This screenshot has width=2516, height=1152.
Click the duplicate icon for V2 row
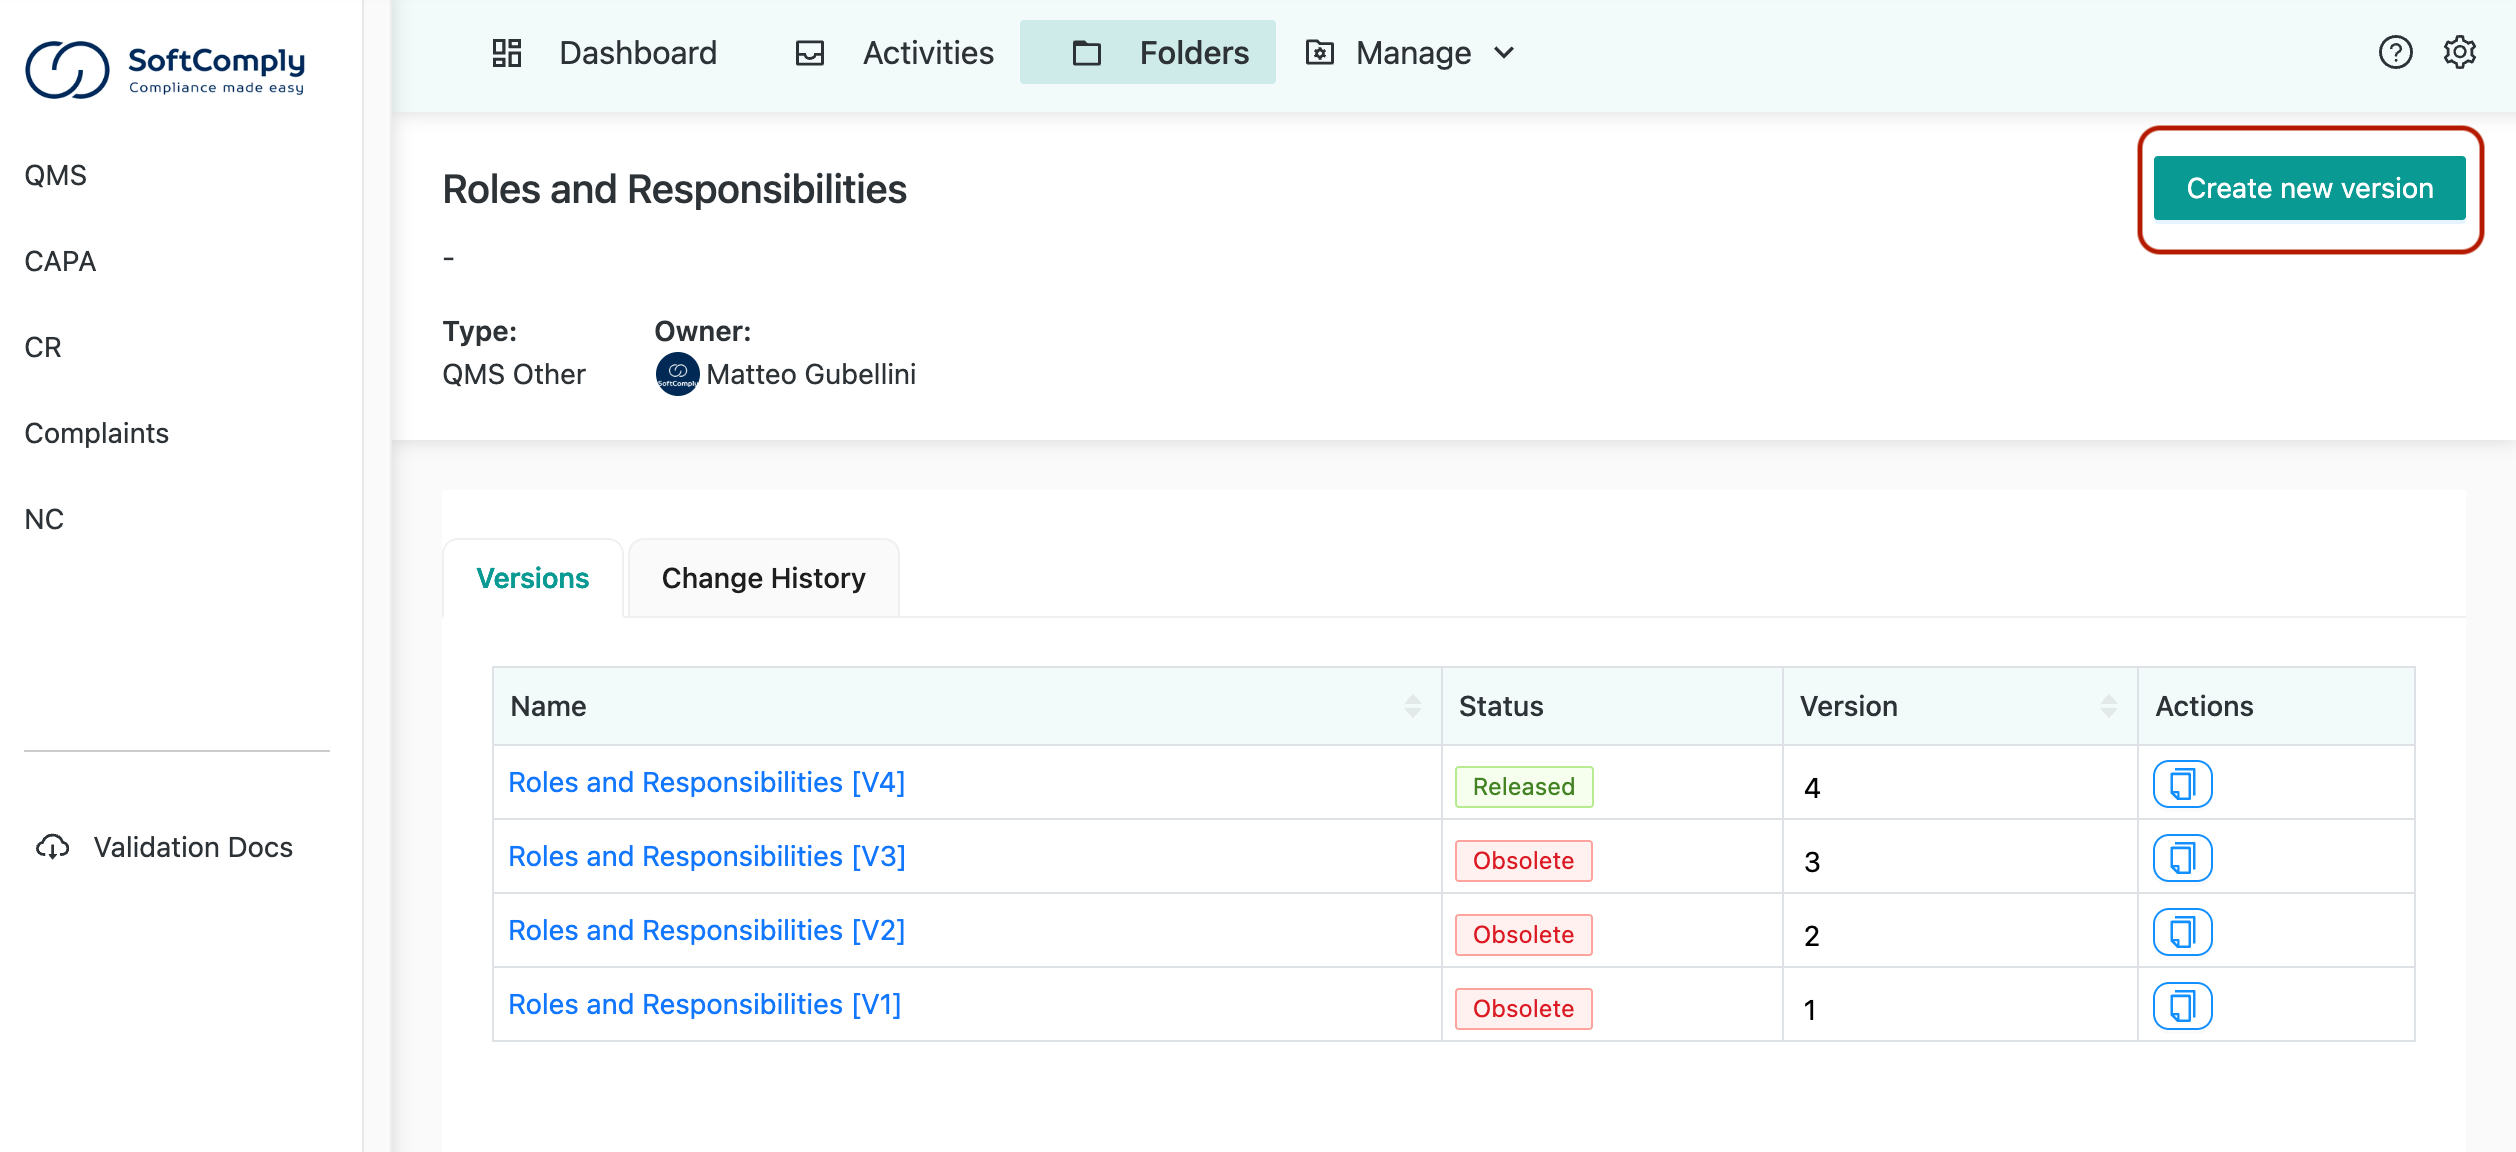(x=2182, y=932)
